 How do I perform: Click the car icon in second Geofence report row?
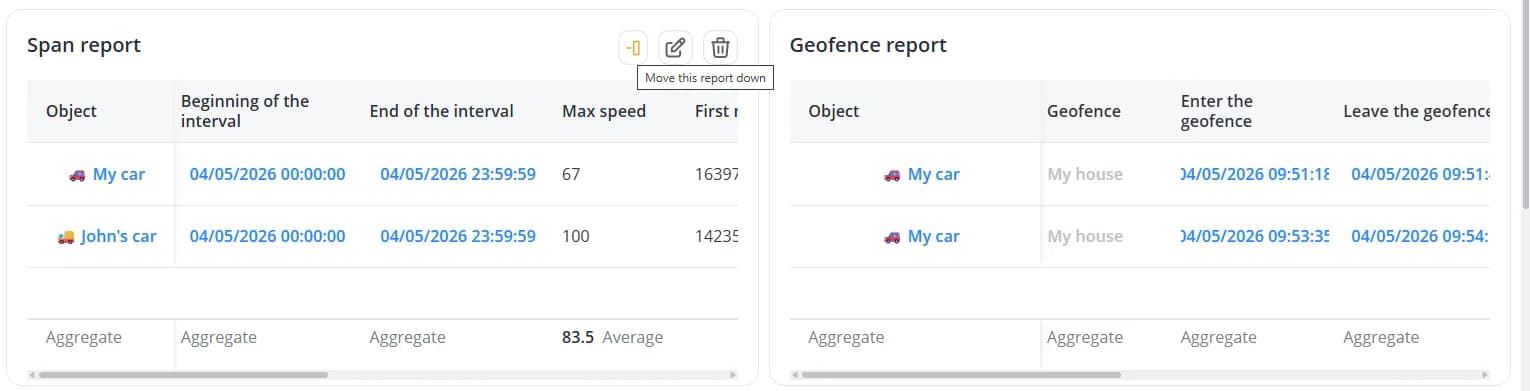click(x=893, y=237)
